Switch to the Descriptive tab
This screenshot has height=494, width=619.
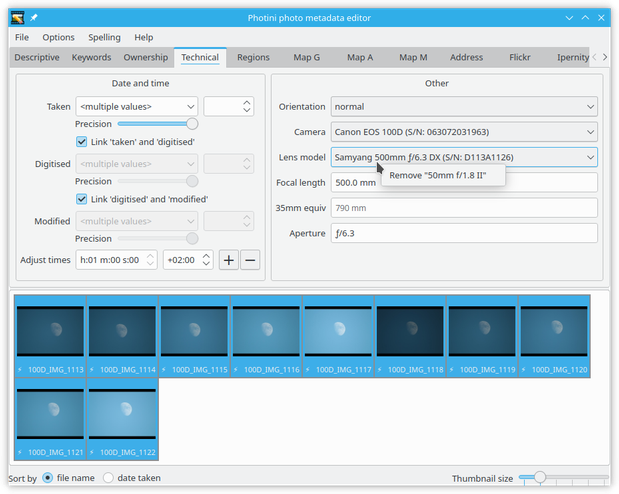37,57
